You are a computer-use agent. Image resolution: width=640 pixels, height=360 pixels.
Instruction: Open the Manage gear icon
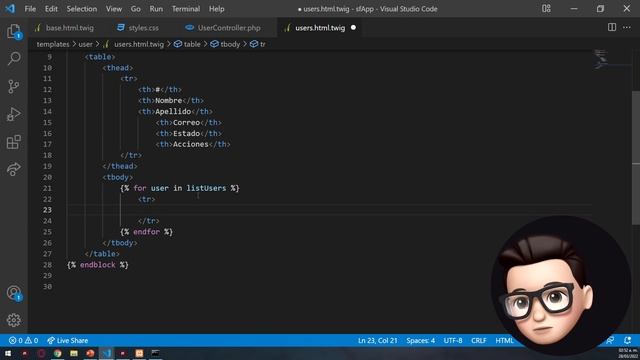tap(13, 320)
